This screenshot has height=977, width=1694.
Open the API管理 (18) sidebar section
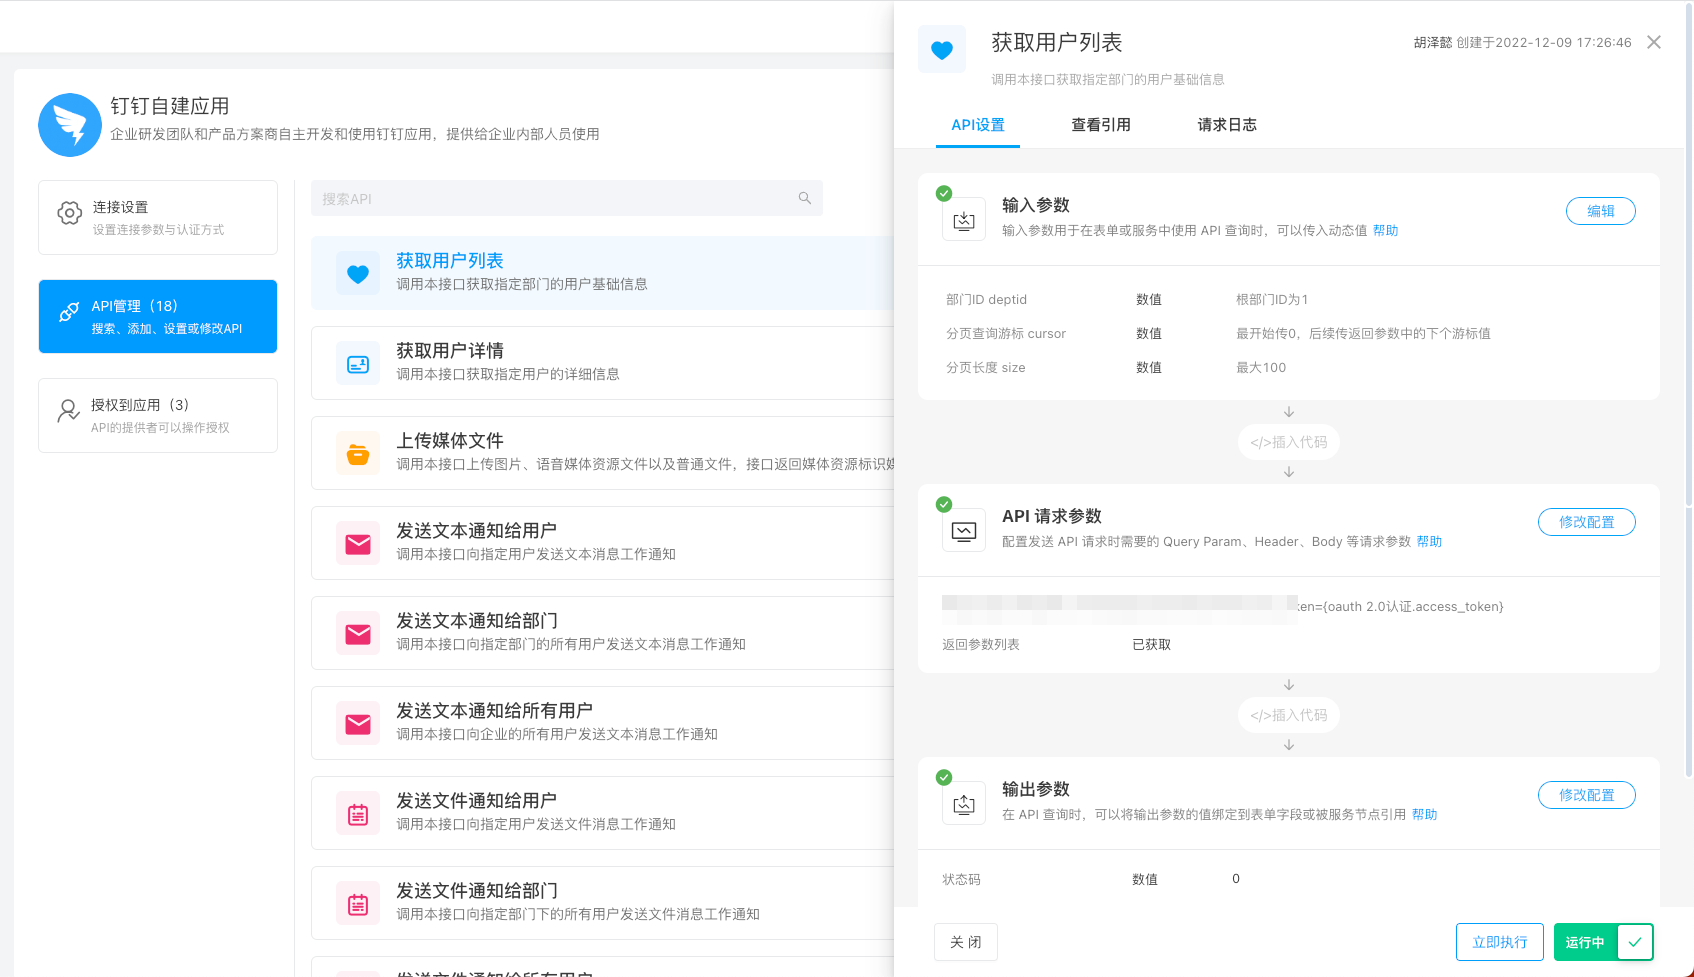click(x=157, y=316)
